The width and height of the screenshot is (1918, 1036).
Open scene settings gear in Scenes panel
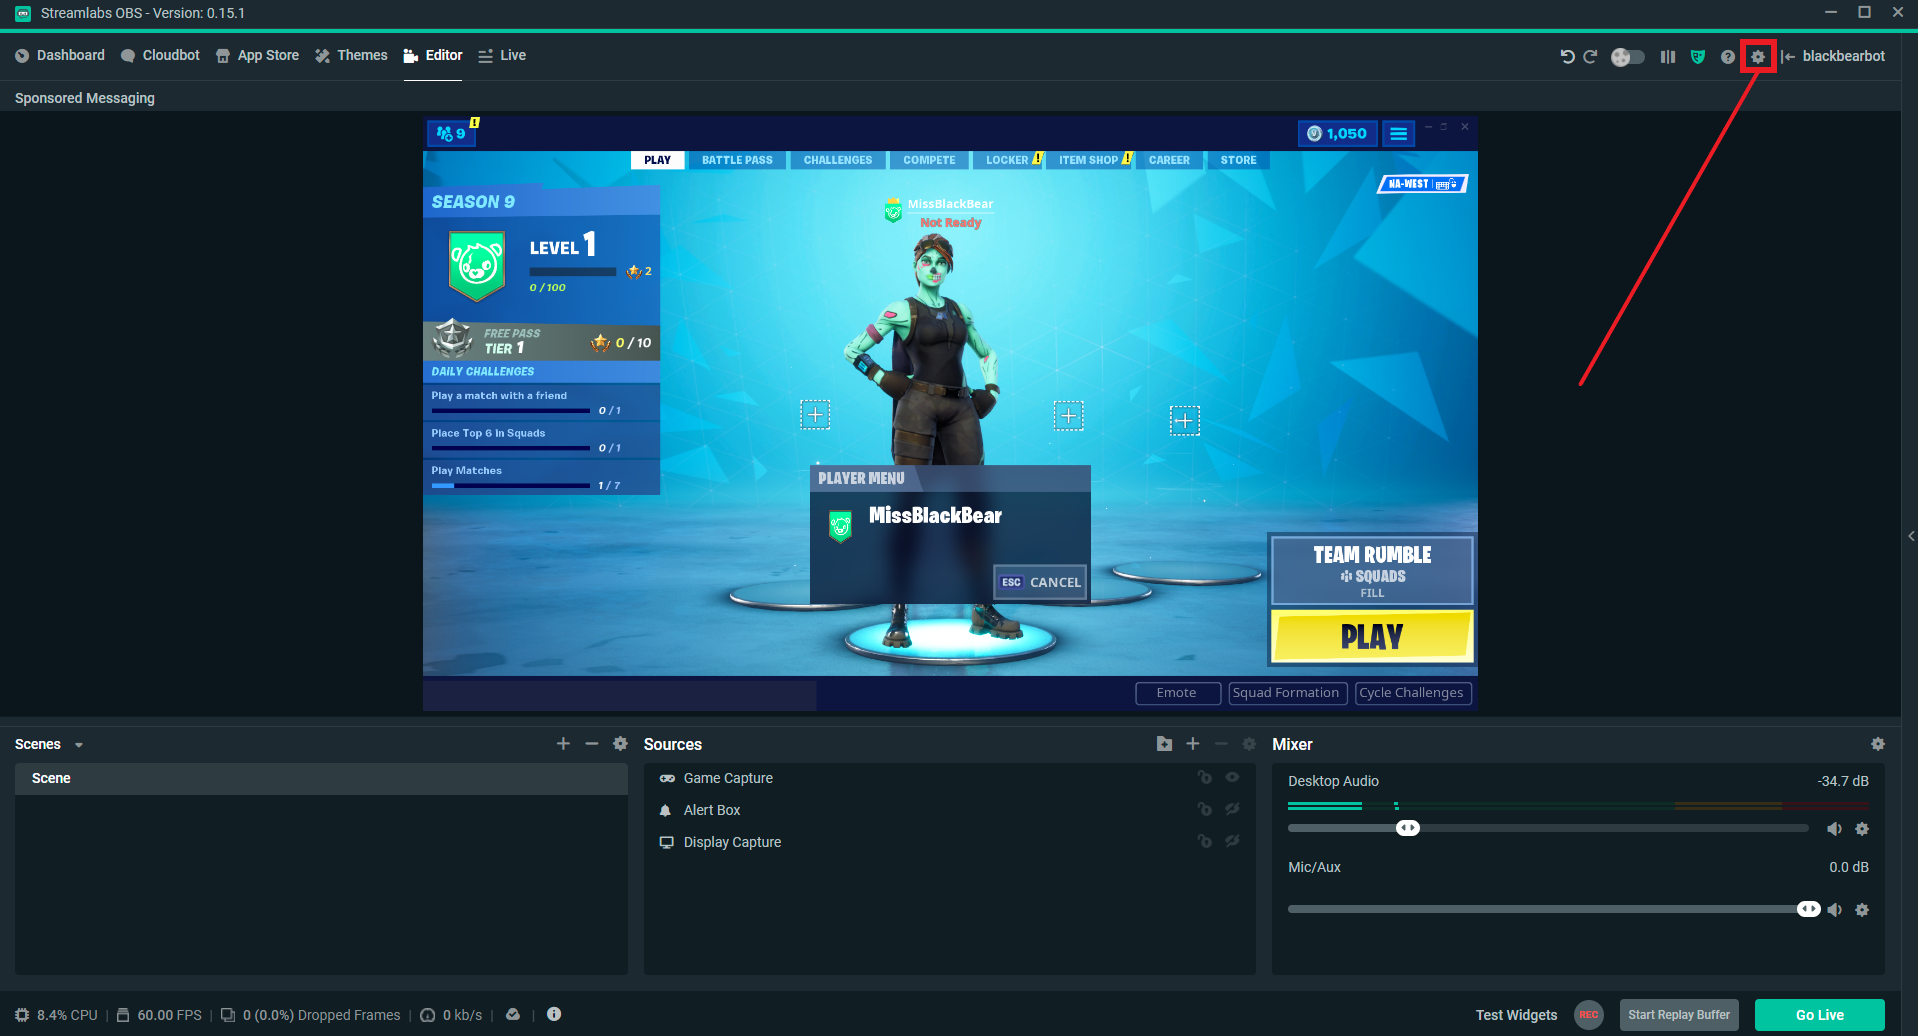tap(620, 744)
